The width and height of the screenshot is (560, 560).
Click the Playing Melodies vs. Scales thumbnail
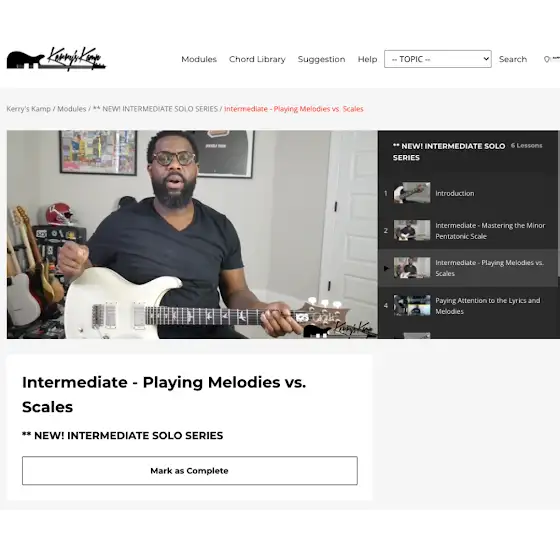point(412,268)
